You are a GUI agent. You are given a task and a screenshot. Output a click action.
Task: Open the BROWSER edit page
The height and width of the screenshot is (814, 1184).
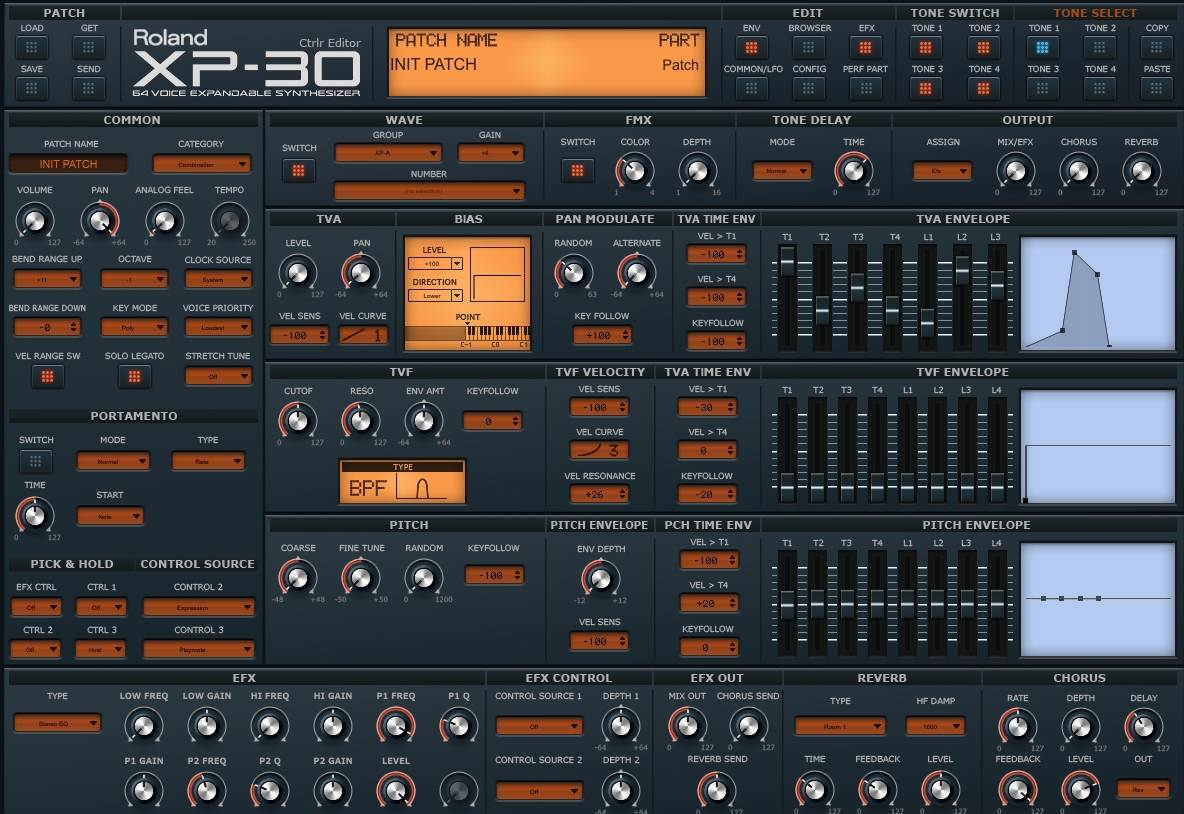tap(809, 48)
